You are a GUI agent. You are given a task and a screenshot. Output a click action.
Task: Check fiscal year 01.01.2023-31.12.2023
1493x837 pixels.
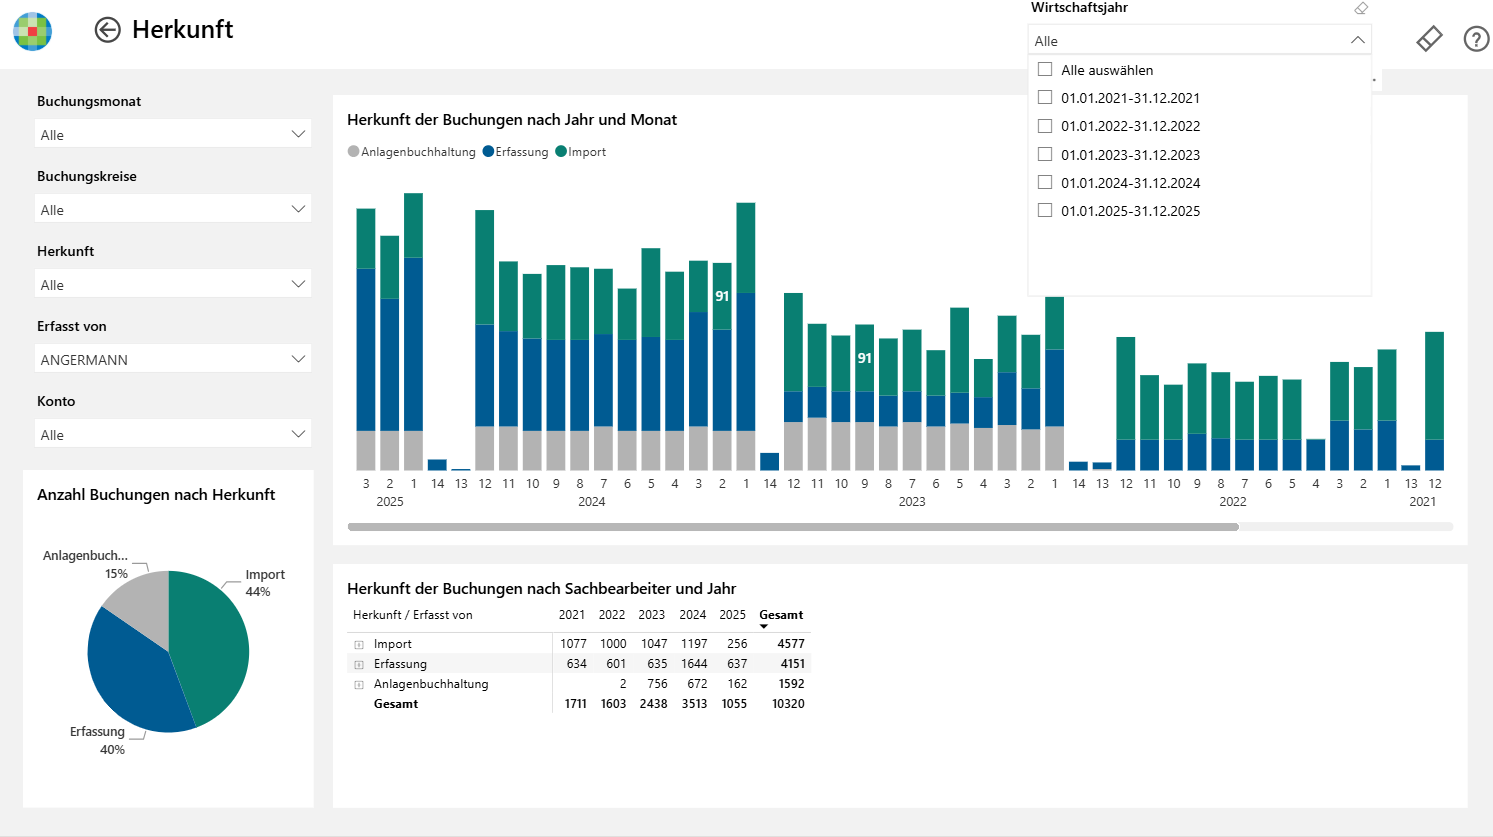click(1045, 154)
